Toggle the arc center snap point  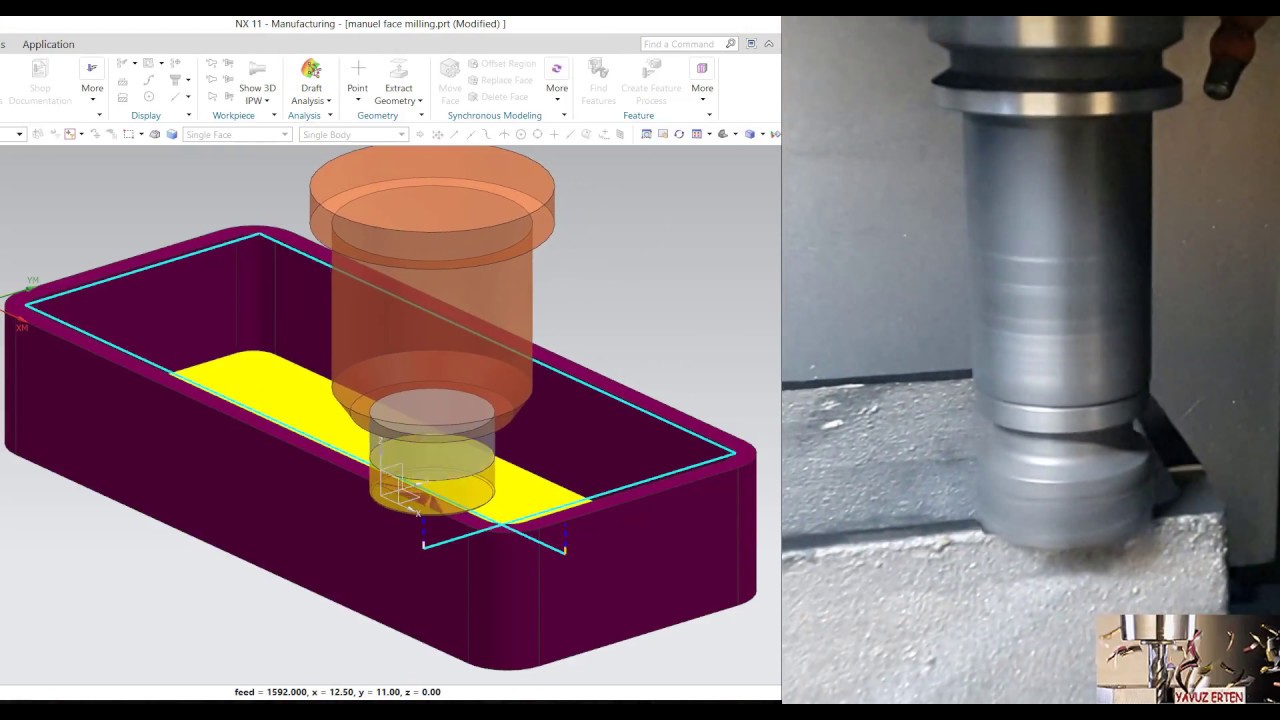[x=521, y=134]
